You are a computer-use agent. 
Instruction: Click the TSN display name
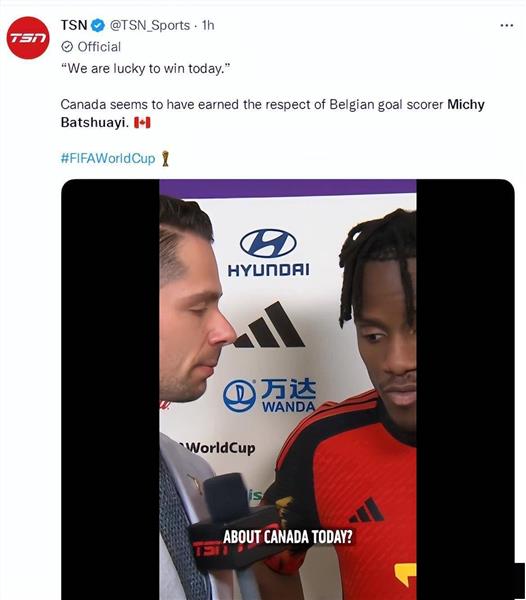pos(74,25)
